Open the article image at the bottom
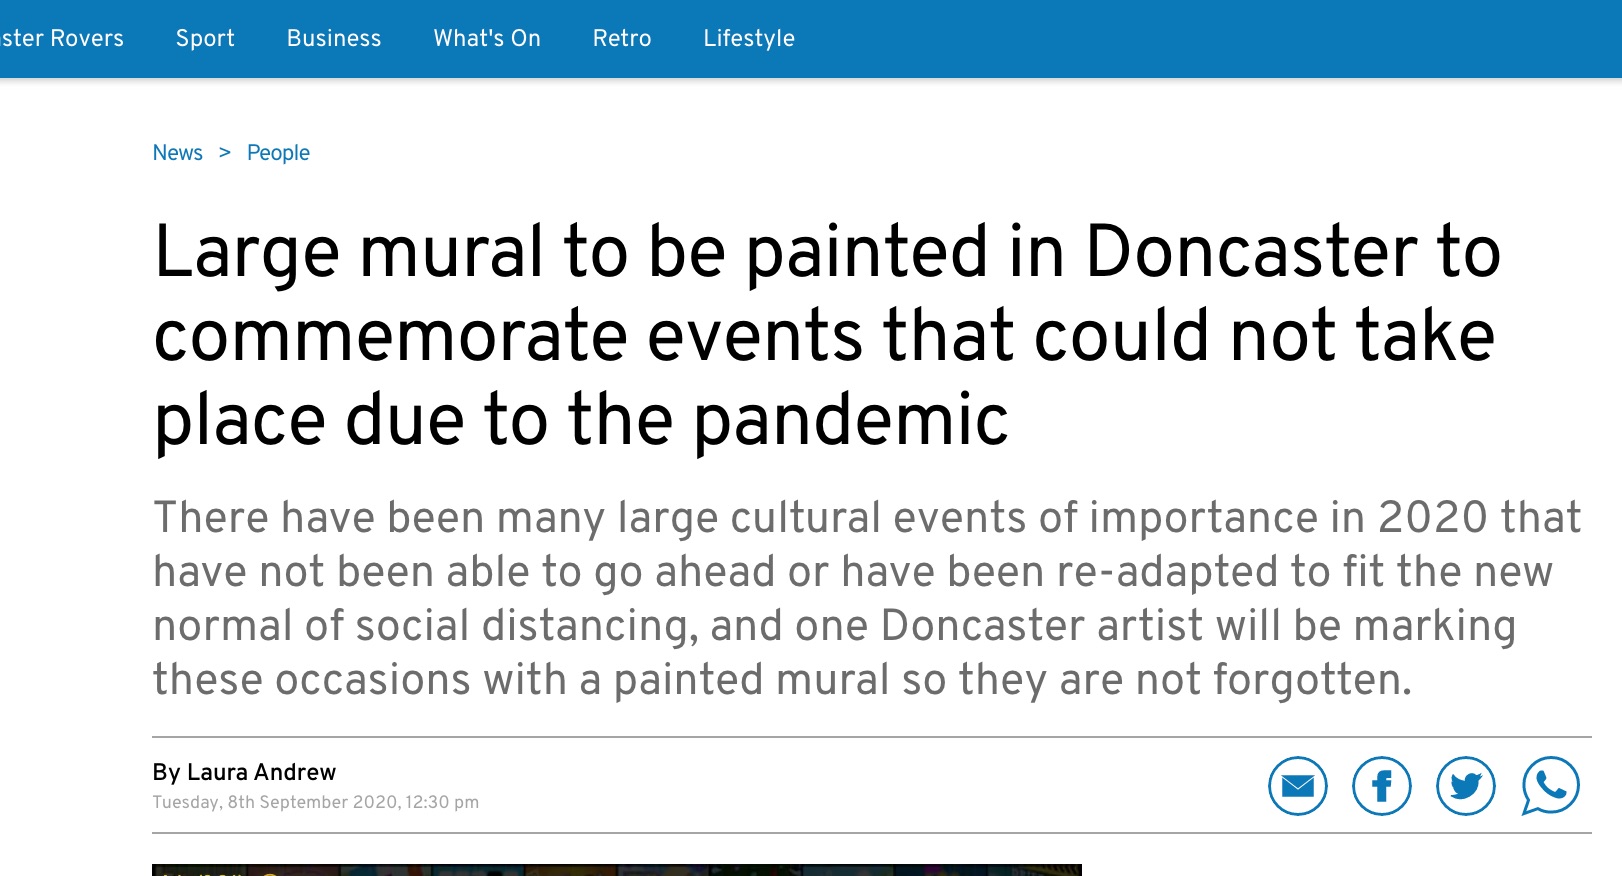Image resolution: width=1622 pixels, height=876 pixels. tap(617, 870)
